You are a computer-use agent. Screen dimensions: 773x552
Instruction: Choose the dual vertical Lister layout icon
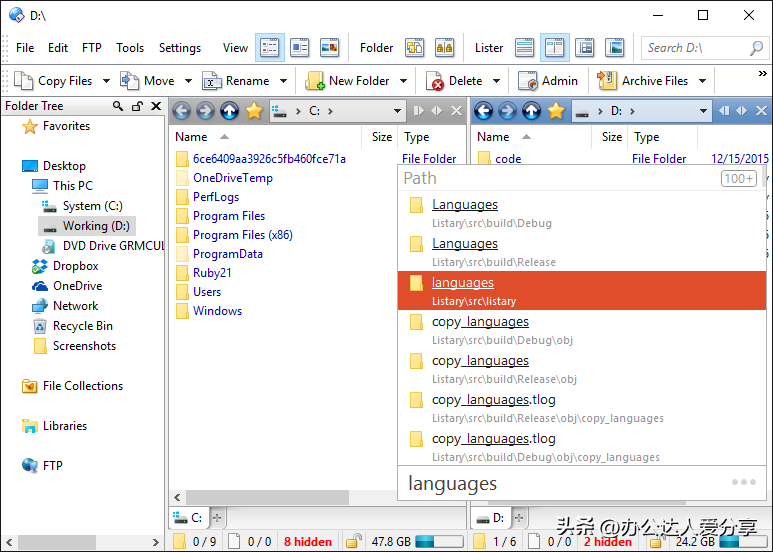(555, 48)
